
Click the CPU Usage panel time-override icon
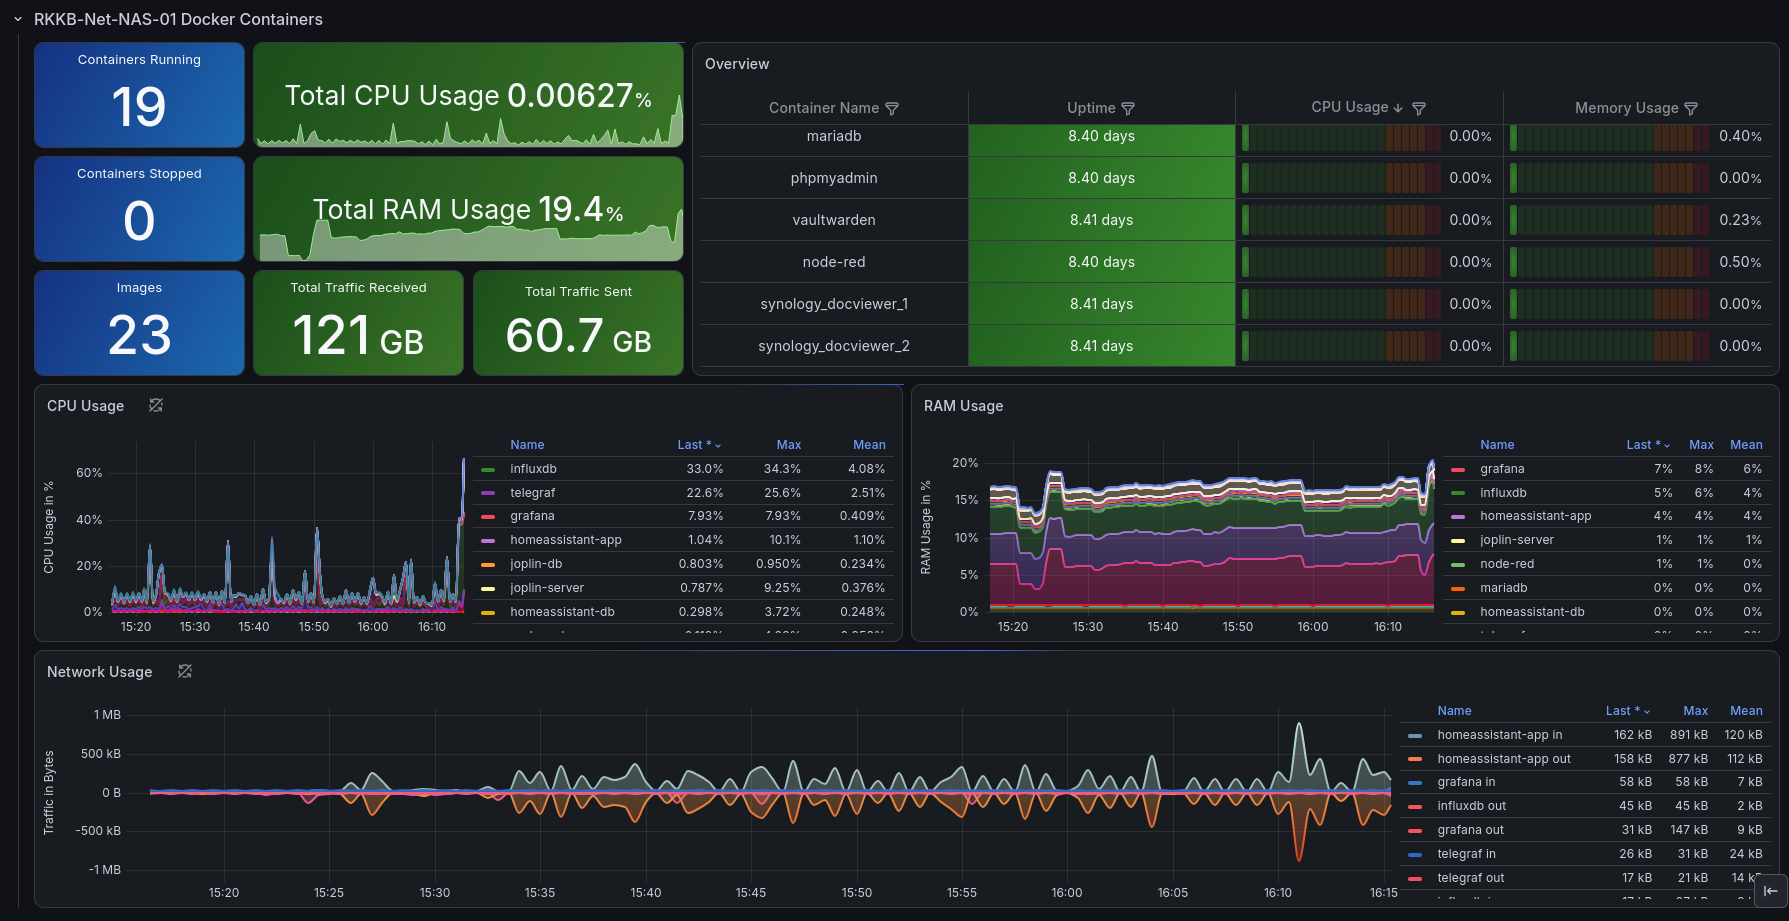click(x=156, y=405)
